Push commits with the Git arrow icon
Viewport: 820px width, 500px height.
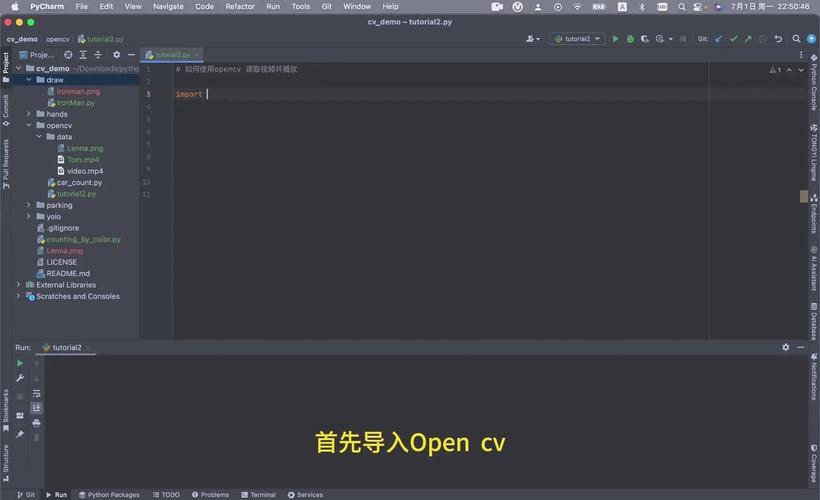[748, 39]
